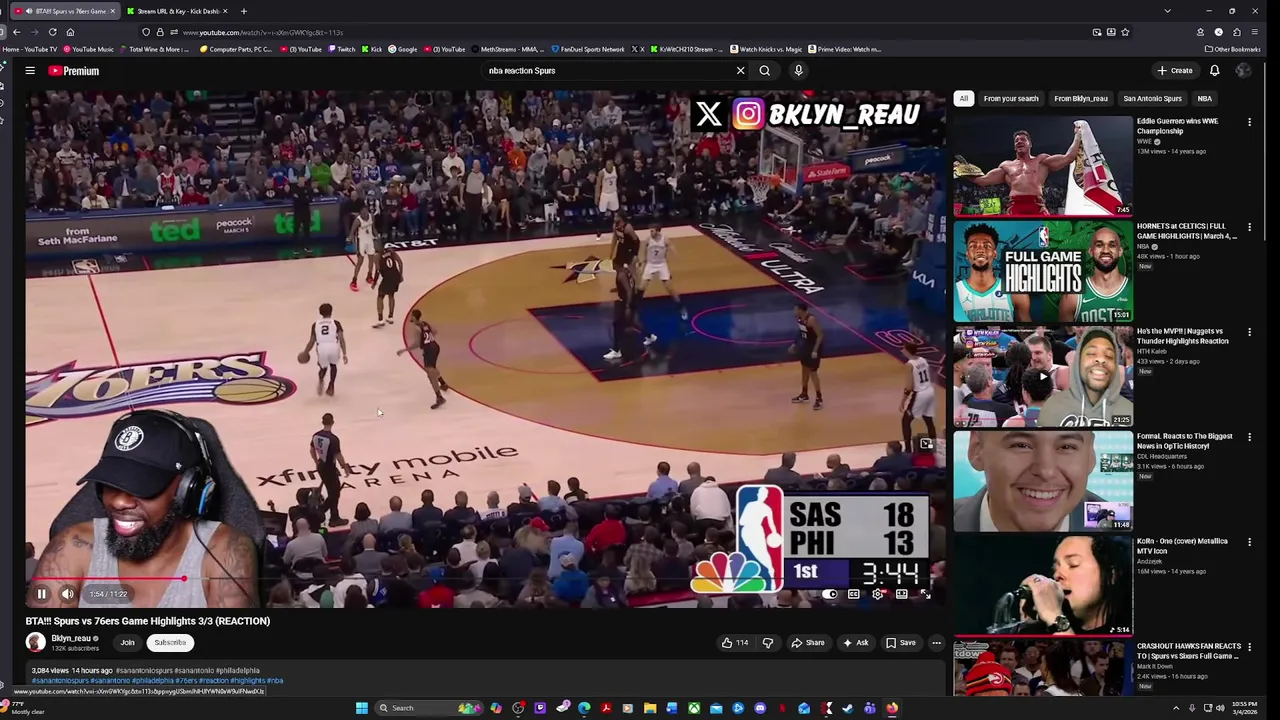The height and width of the screenshot is (720, 1280).
Task: Toggle the autoplay switch in the player
Action: 829,594
